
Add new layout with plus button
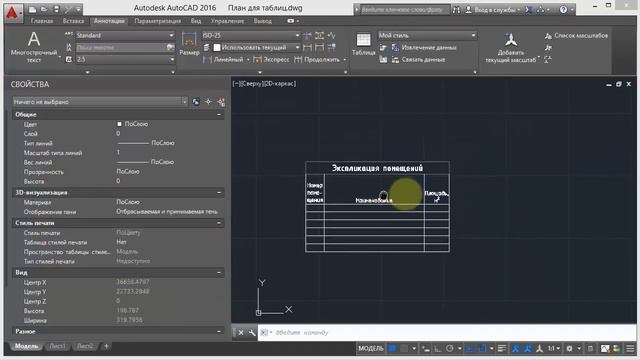click(x=106, y=346)
